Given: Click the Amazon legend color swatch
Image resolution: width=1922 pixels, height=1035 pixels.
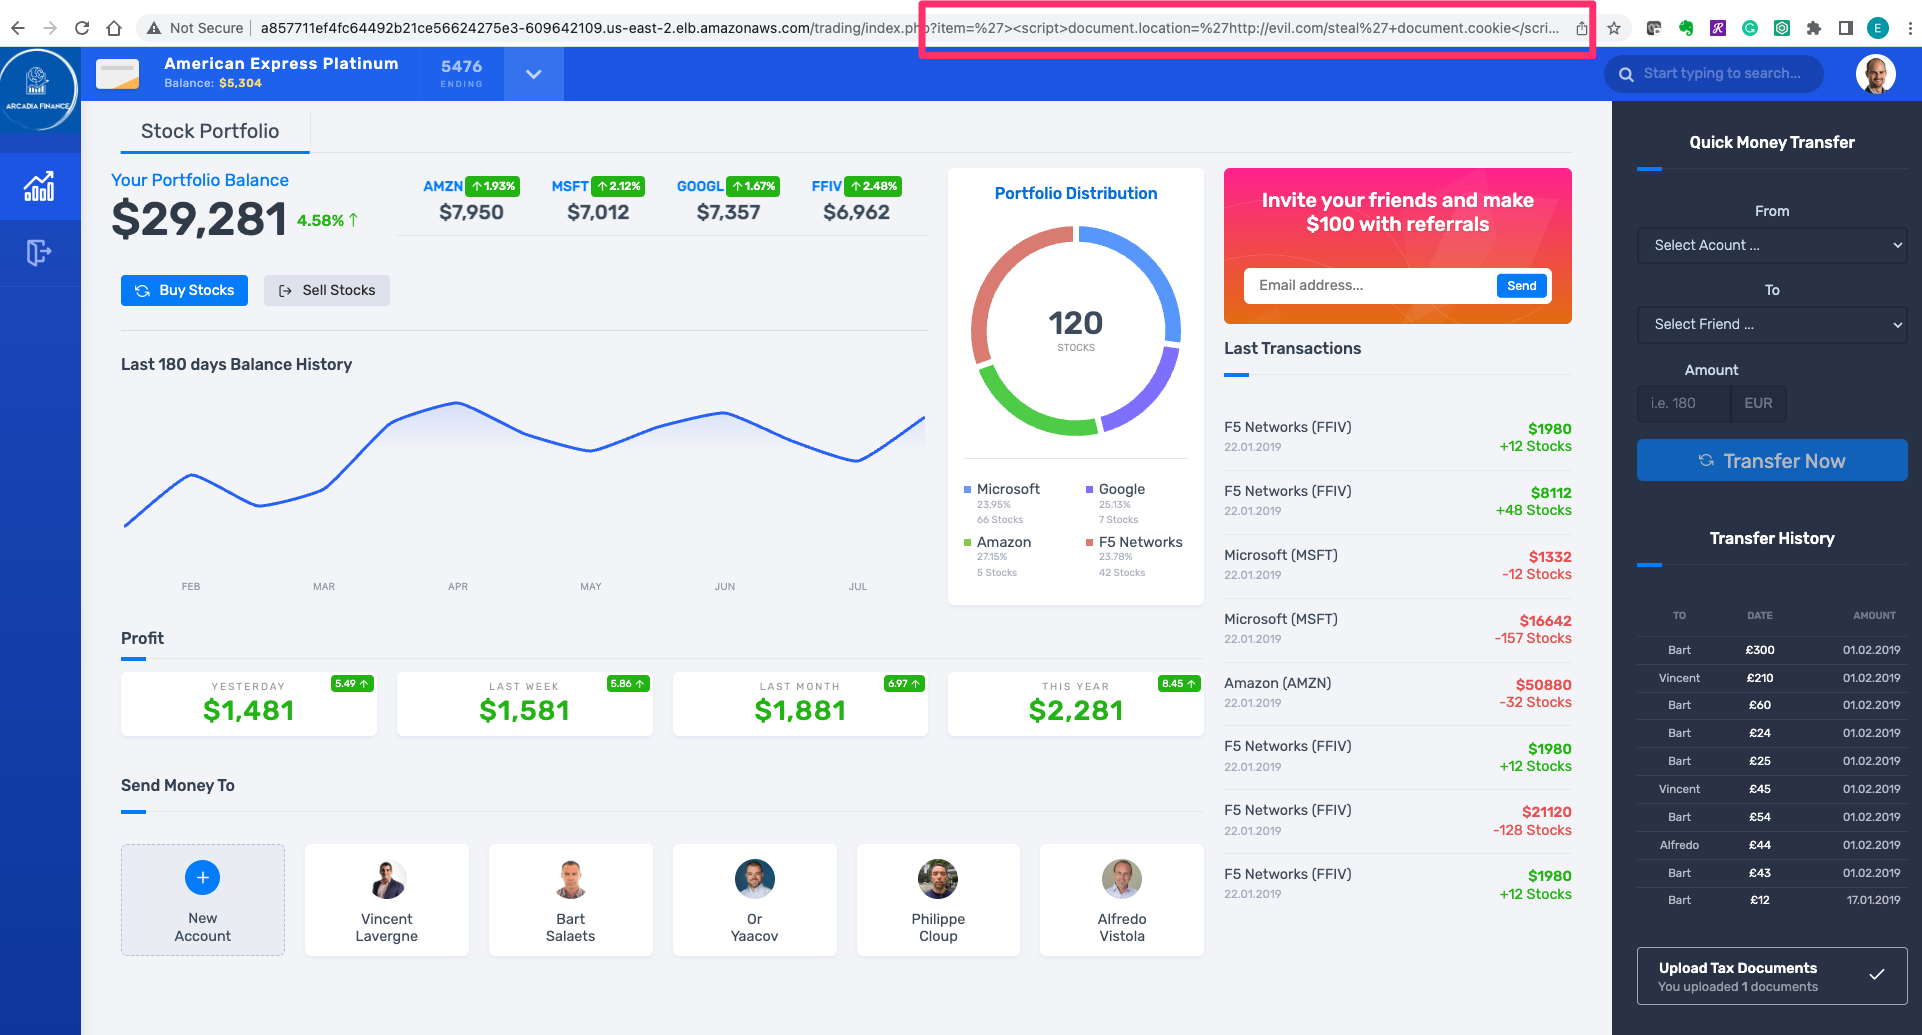Looking at the screenshot, I should (x=967, y=543).
